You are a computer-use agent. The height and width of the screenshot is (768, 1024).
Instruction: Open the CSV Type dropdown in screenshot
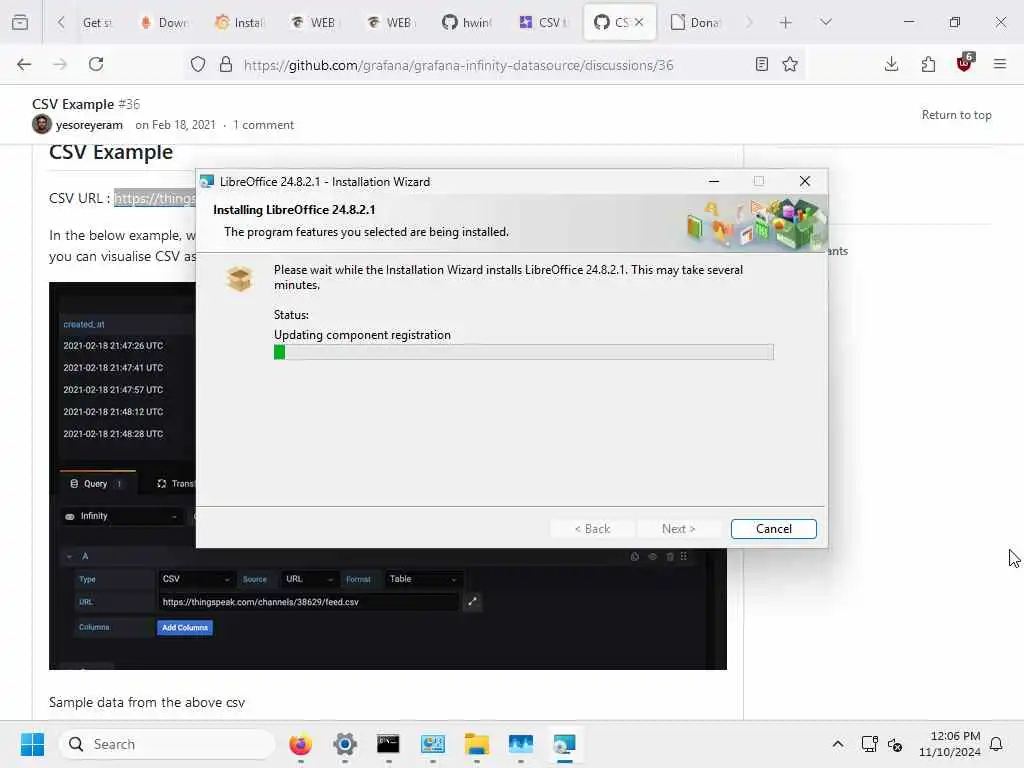coord(195,579)
